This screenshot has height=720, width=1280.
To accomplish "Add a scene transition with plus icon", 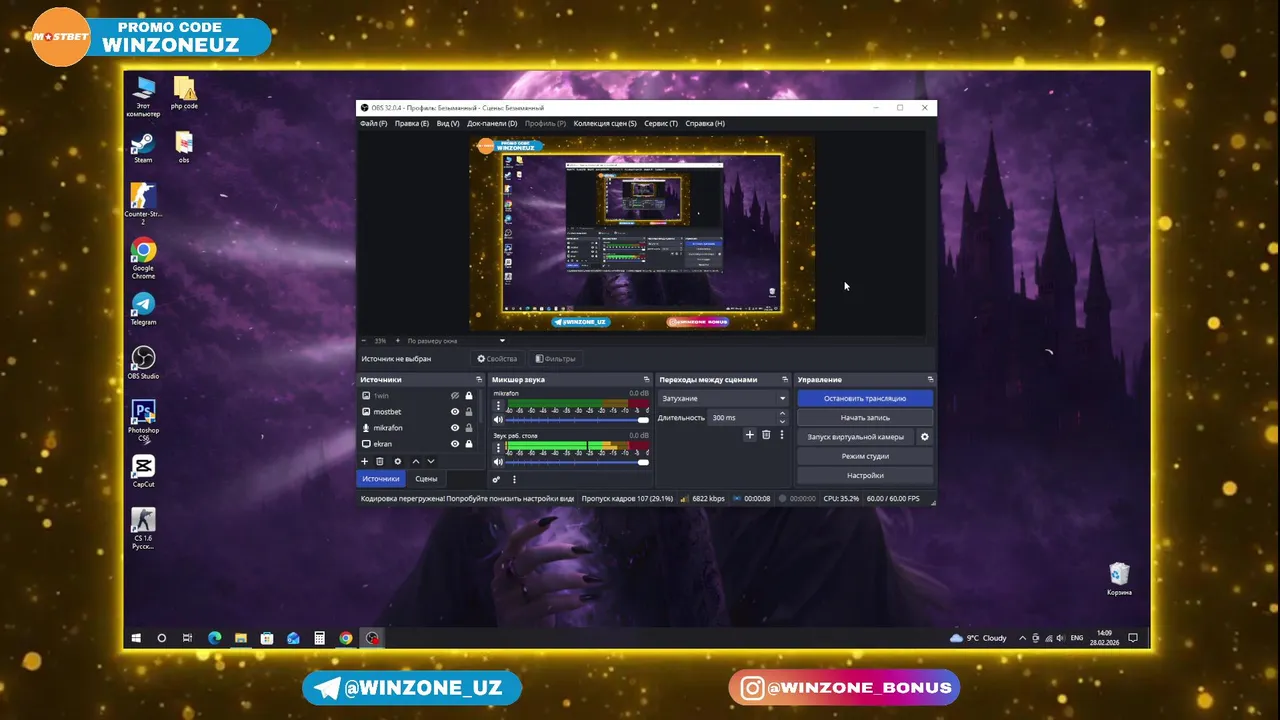I will coord(749,435).
